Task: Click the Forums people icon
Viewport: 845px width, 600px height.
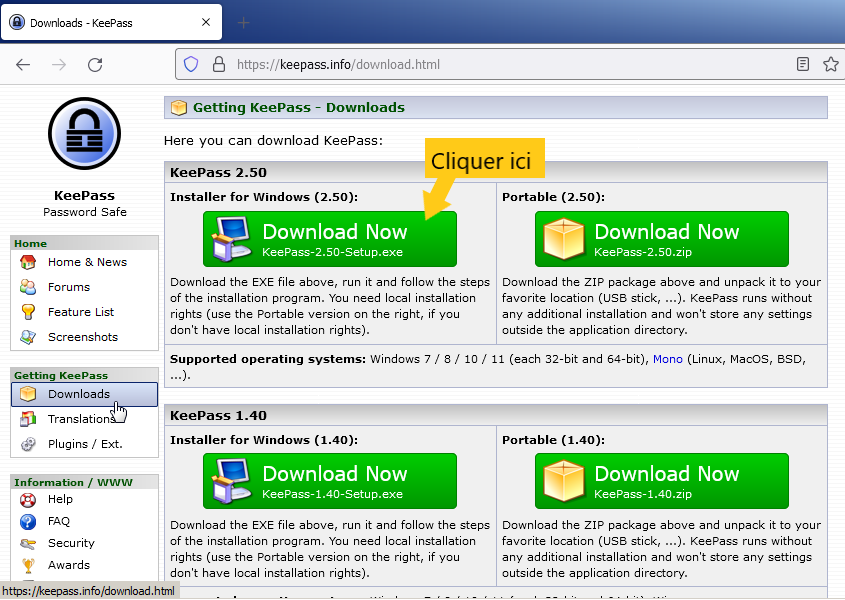Action: pos(28,287)
